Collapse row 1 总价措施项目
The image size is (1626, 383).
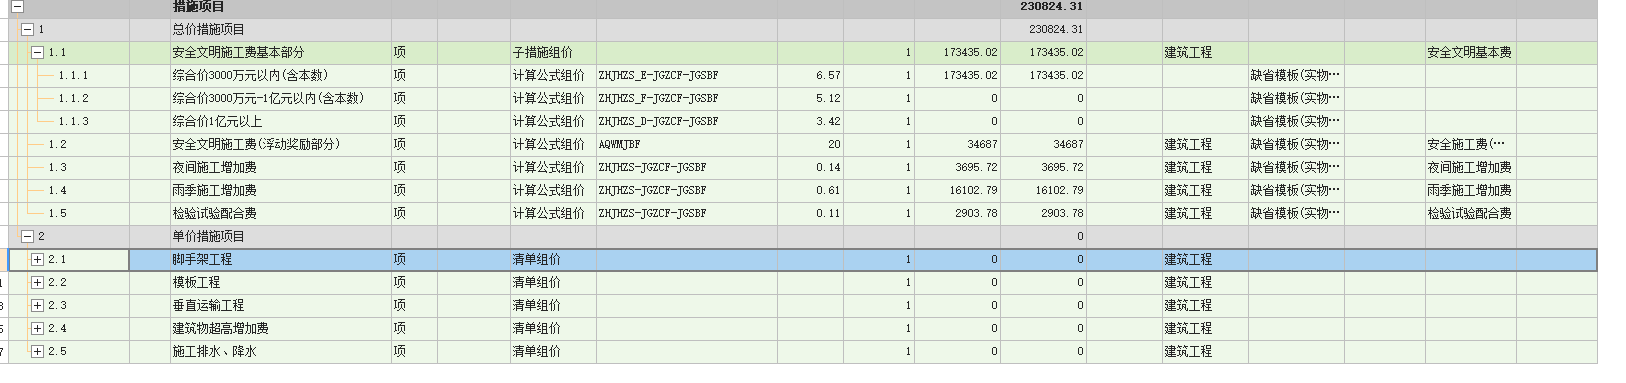click(x=28, y=30)
